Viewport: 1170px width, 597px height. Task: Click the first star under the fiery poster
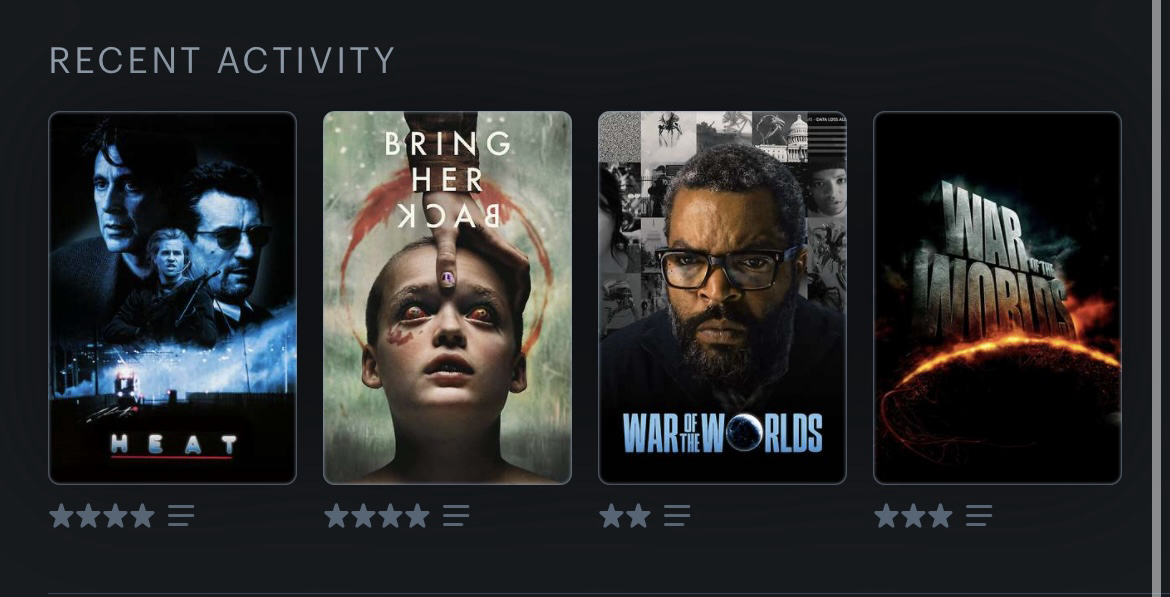[887, 516]
